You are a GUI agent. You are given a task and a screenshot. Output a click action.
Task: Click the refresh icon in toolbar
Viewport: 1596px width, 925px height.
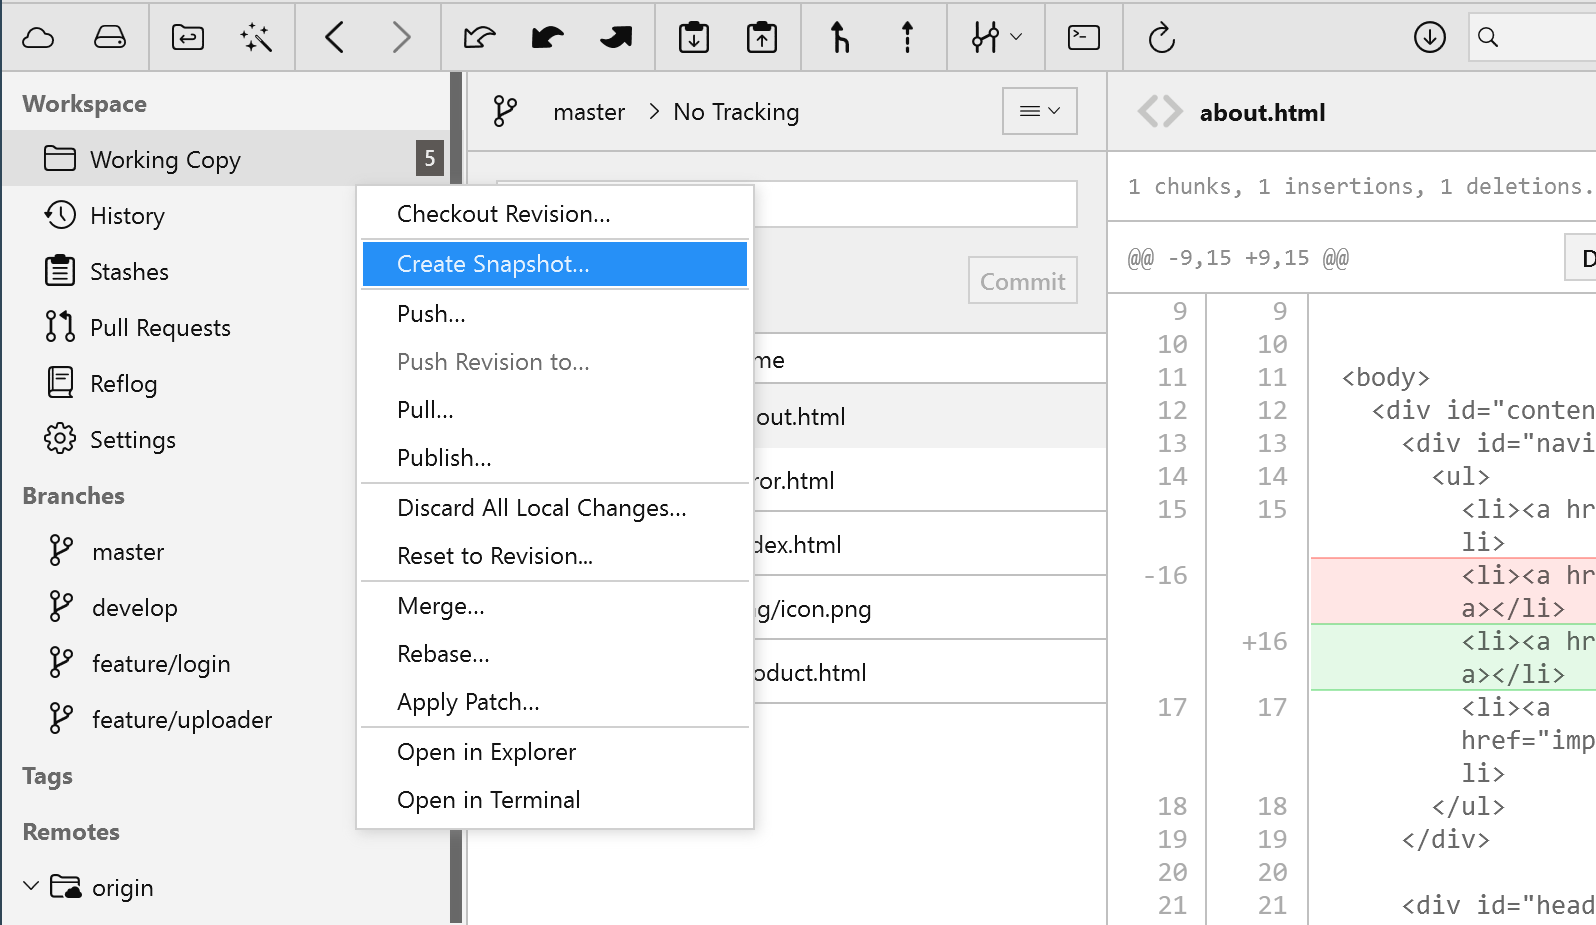(x=1161, y=38)
